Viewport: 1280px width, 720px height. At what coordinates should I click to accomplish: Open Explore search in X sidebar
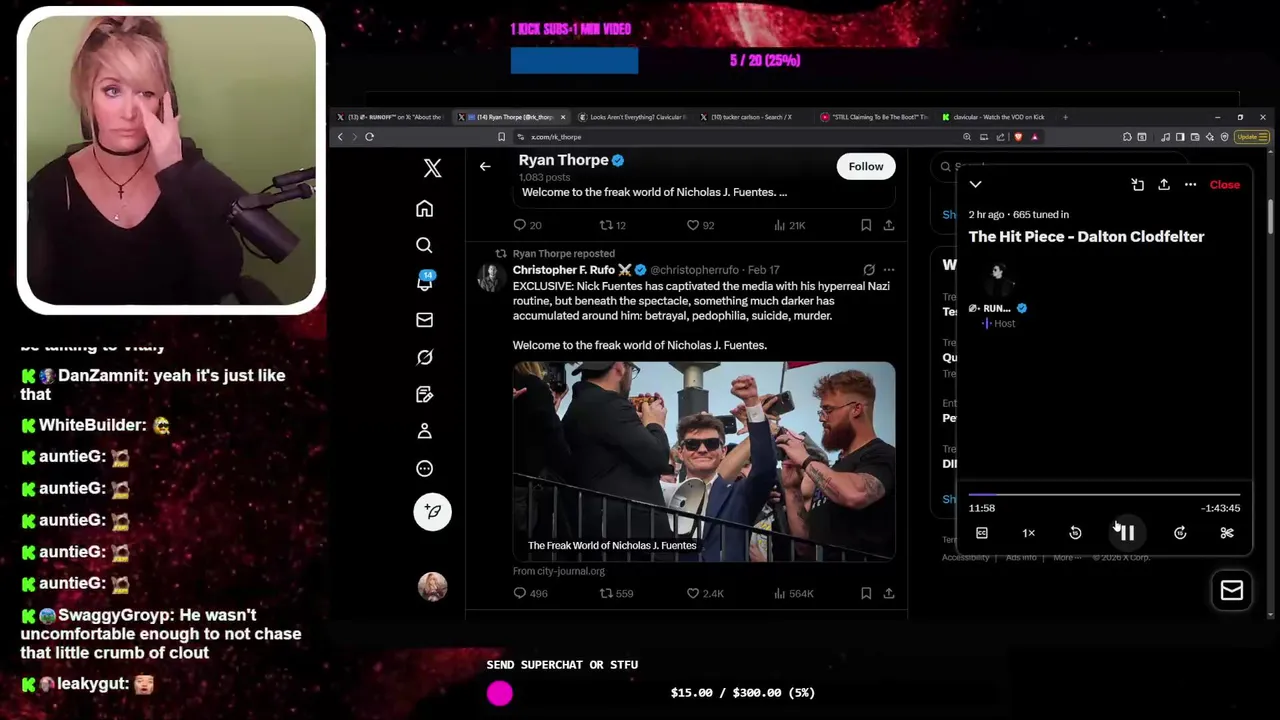point(424,245)
